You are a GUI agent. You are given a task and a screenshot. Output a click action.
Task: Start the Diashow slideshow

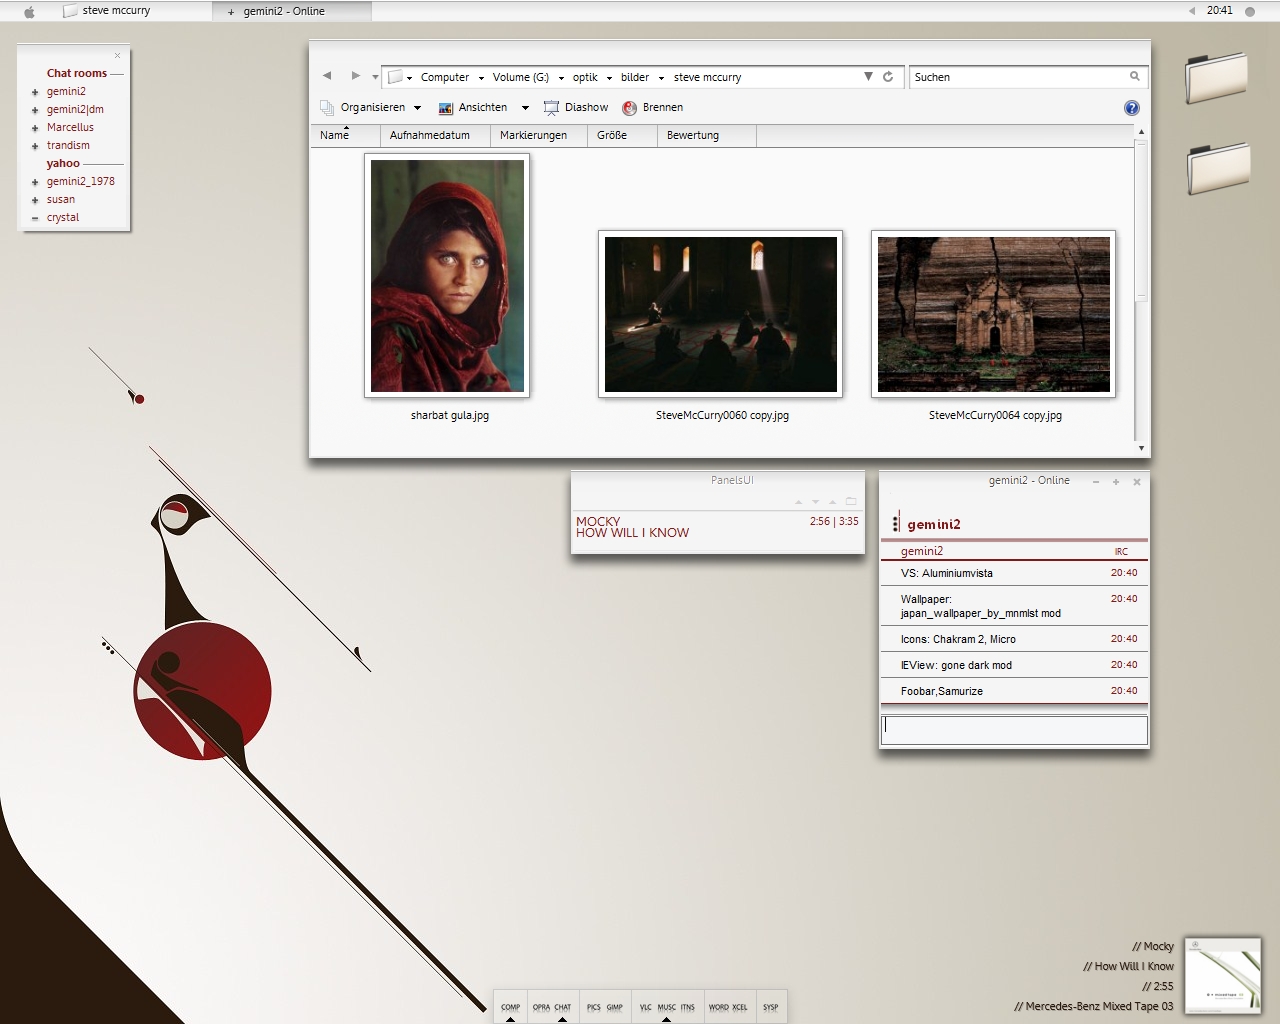point(576,107)
